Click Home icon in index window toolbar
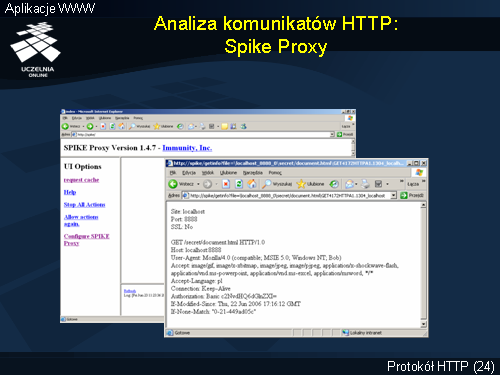Viewport: 500px width, 375px height. [122, 126]
